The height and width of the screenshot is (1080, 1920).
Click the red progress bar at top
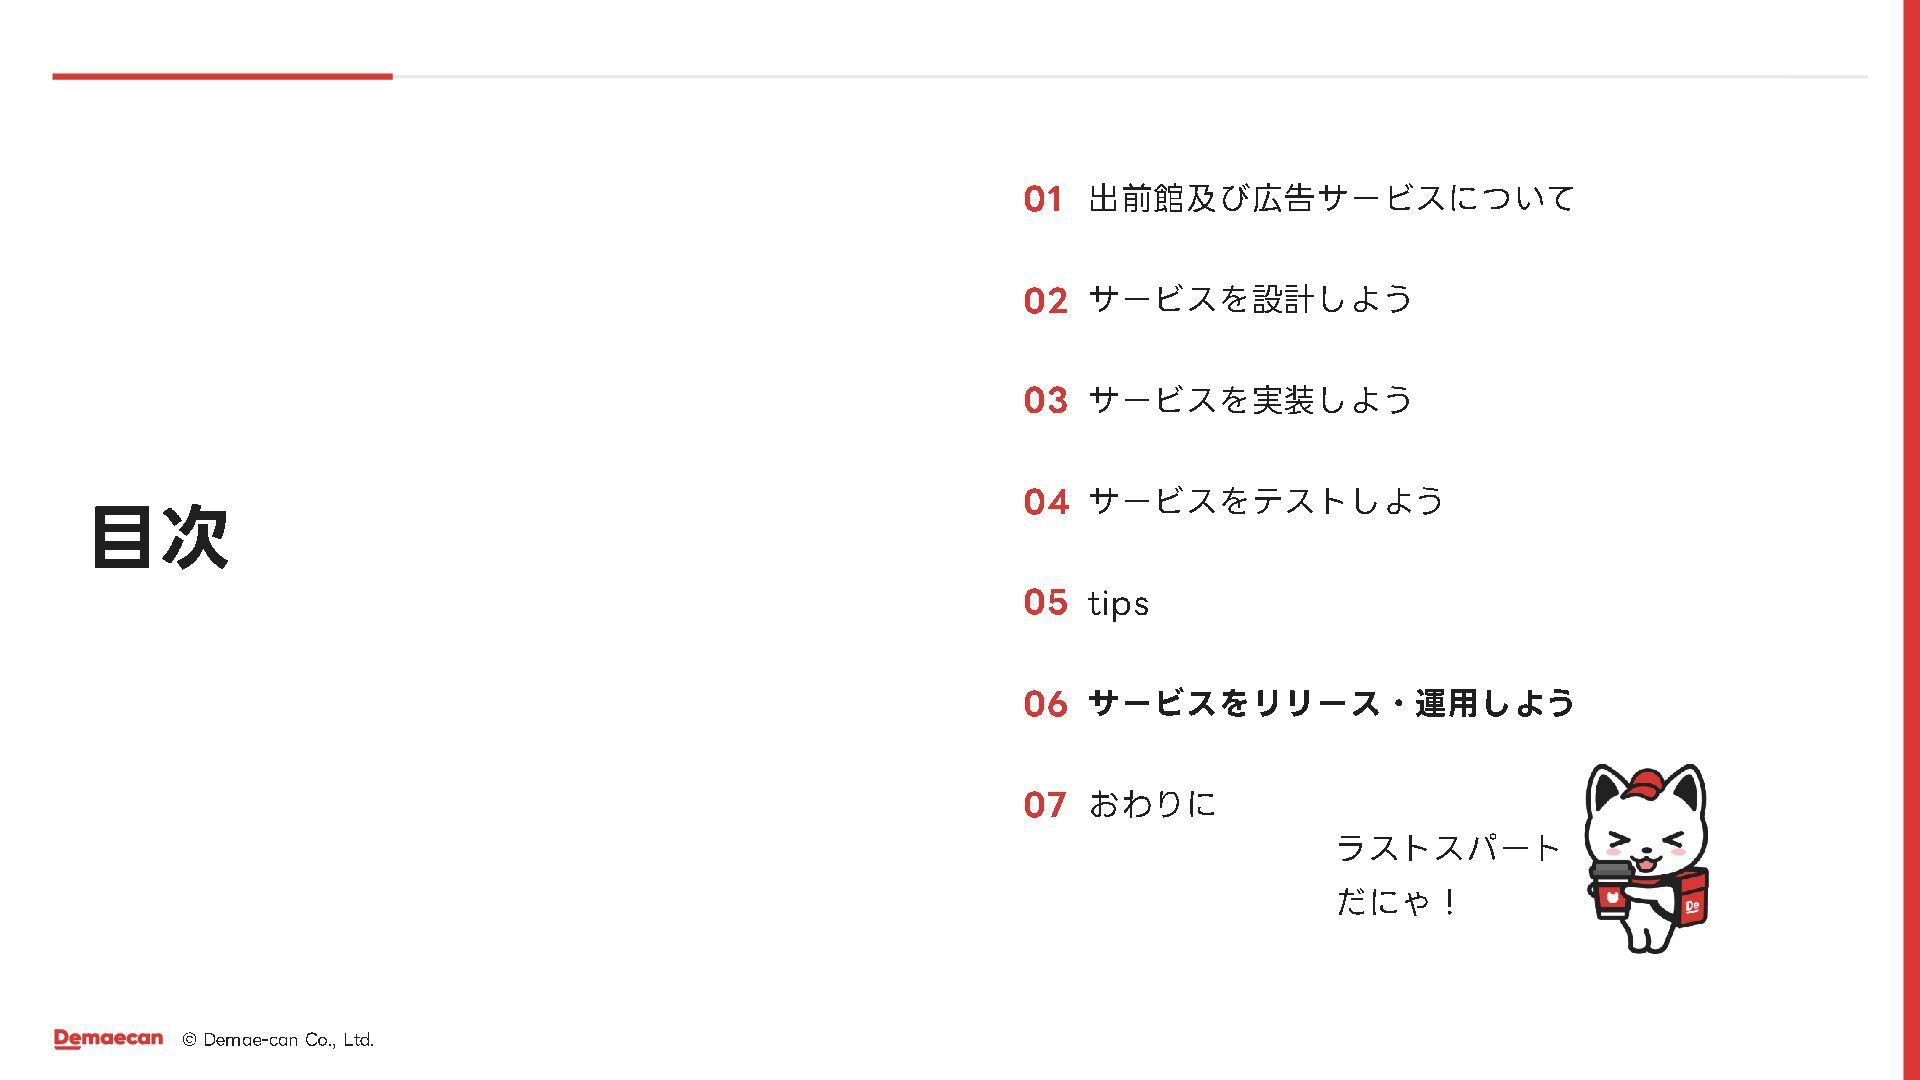pos(222,76)
